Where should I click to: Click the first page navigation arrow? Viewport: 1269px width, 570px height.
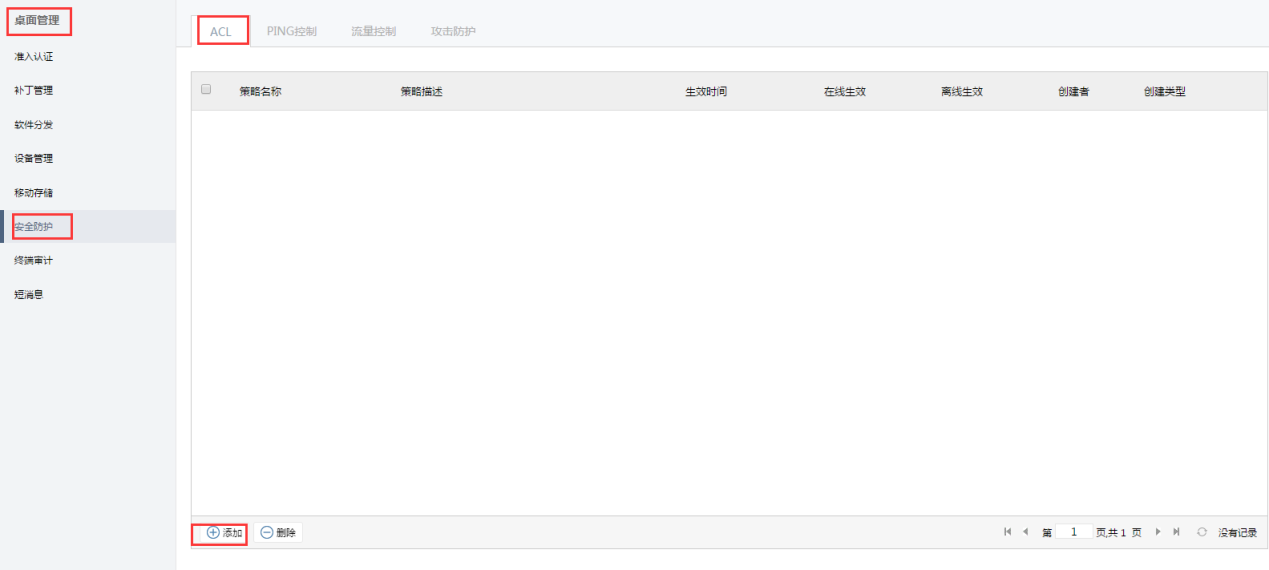coord(1008,532)
